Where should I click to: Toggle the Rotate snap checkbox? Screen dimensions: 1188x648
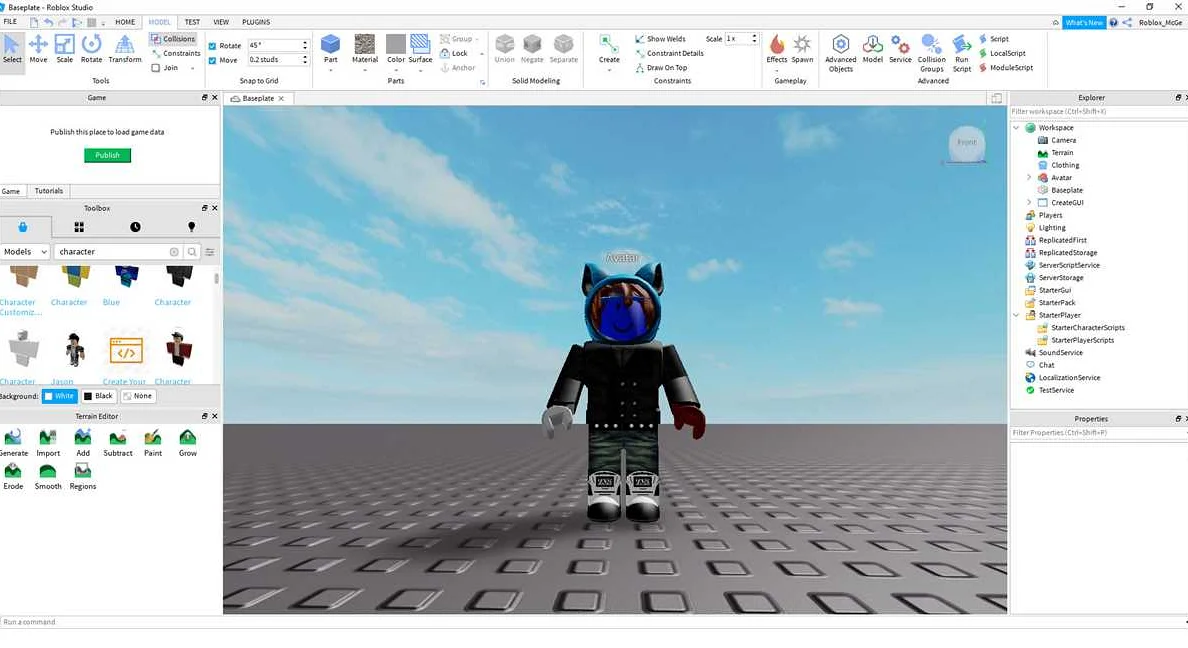(212, 45)
